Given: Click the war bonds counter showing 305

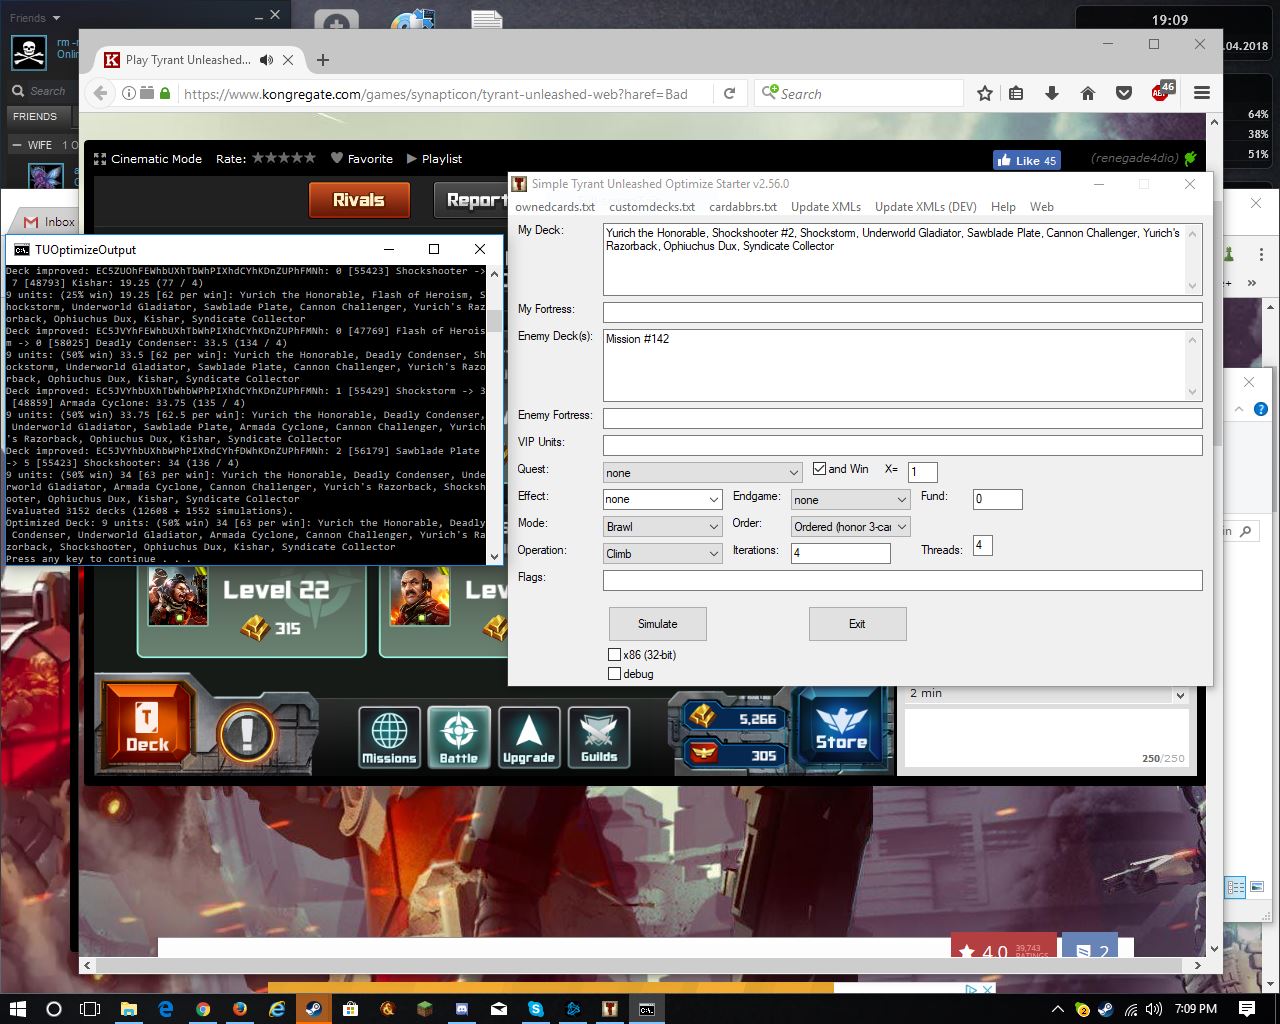Looking at the screenshot, I should [733, 755].
